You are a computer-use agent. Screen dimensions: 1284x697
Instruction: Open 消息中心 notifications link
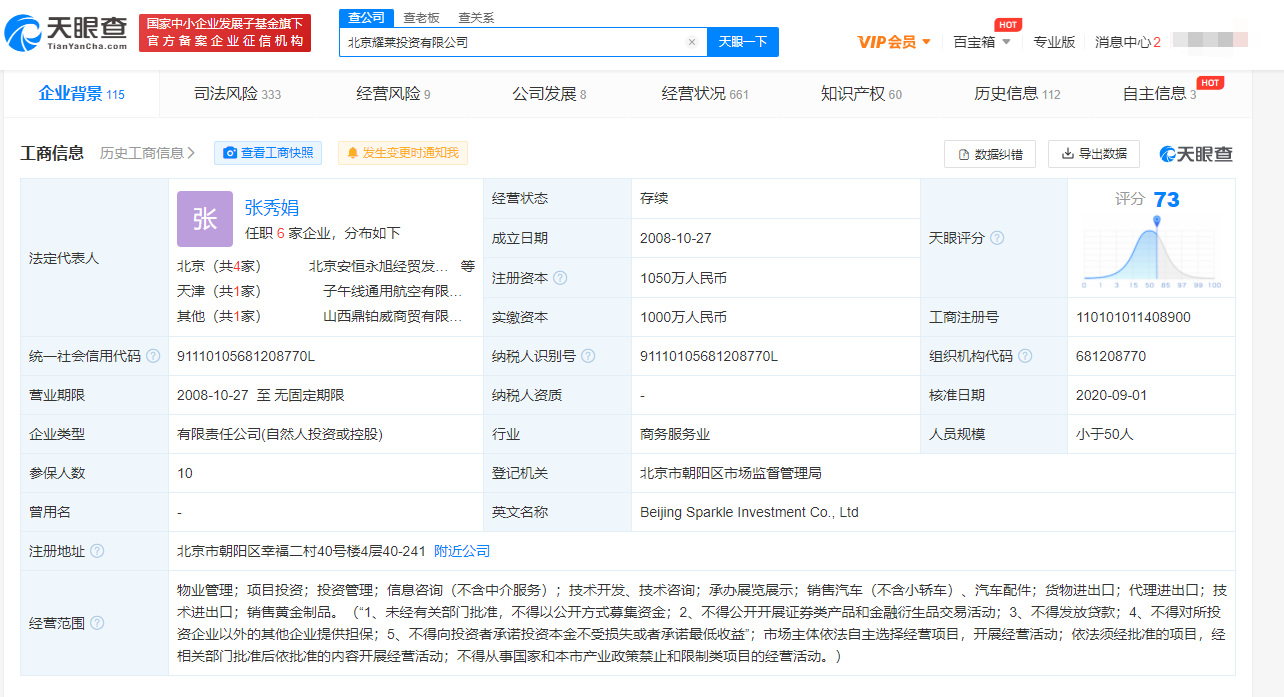pyautogui.click(x=1128, y=42)
